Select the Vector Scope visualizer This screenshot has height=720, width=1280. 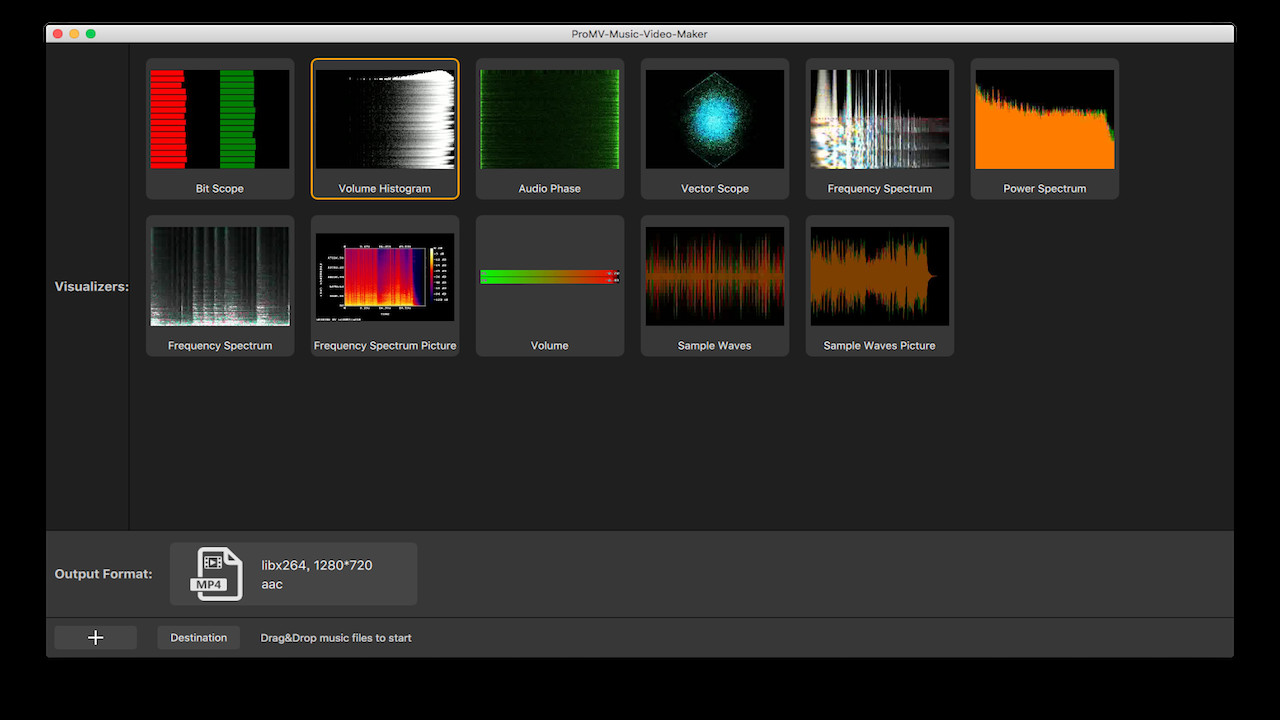pos(715,128)
